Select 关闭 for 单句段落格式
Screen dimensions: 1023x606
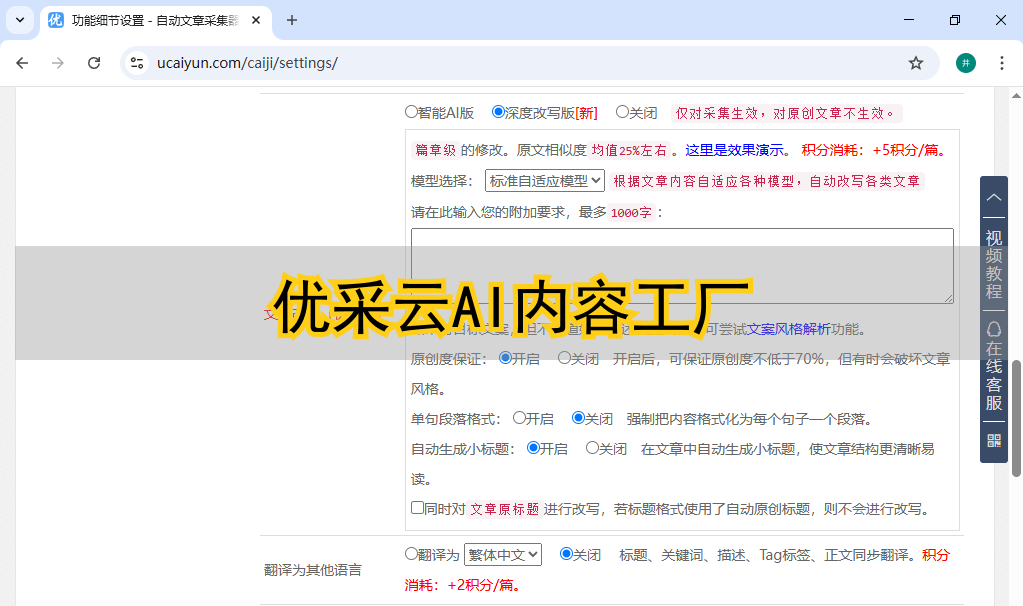(x=578, y=418)
